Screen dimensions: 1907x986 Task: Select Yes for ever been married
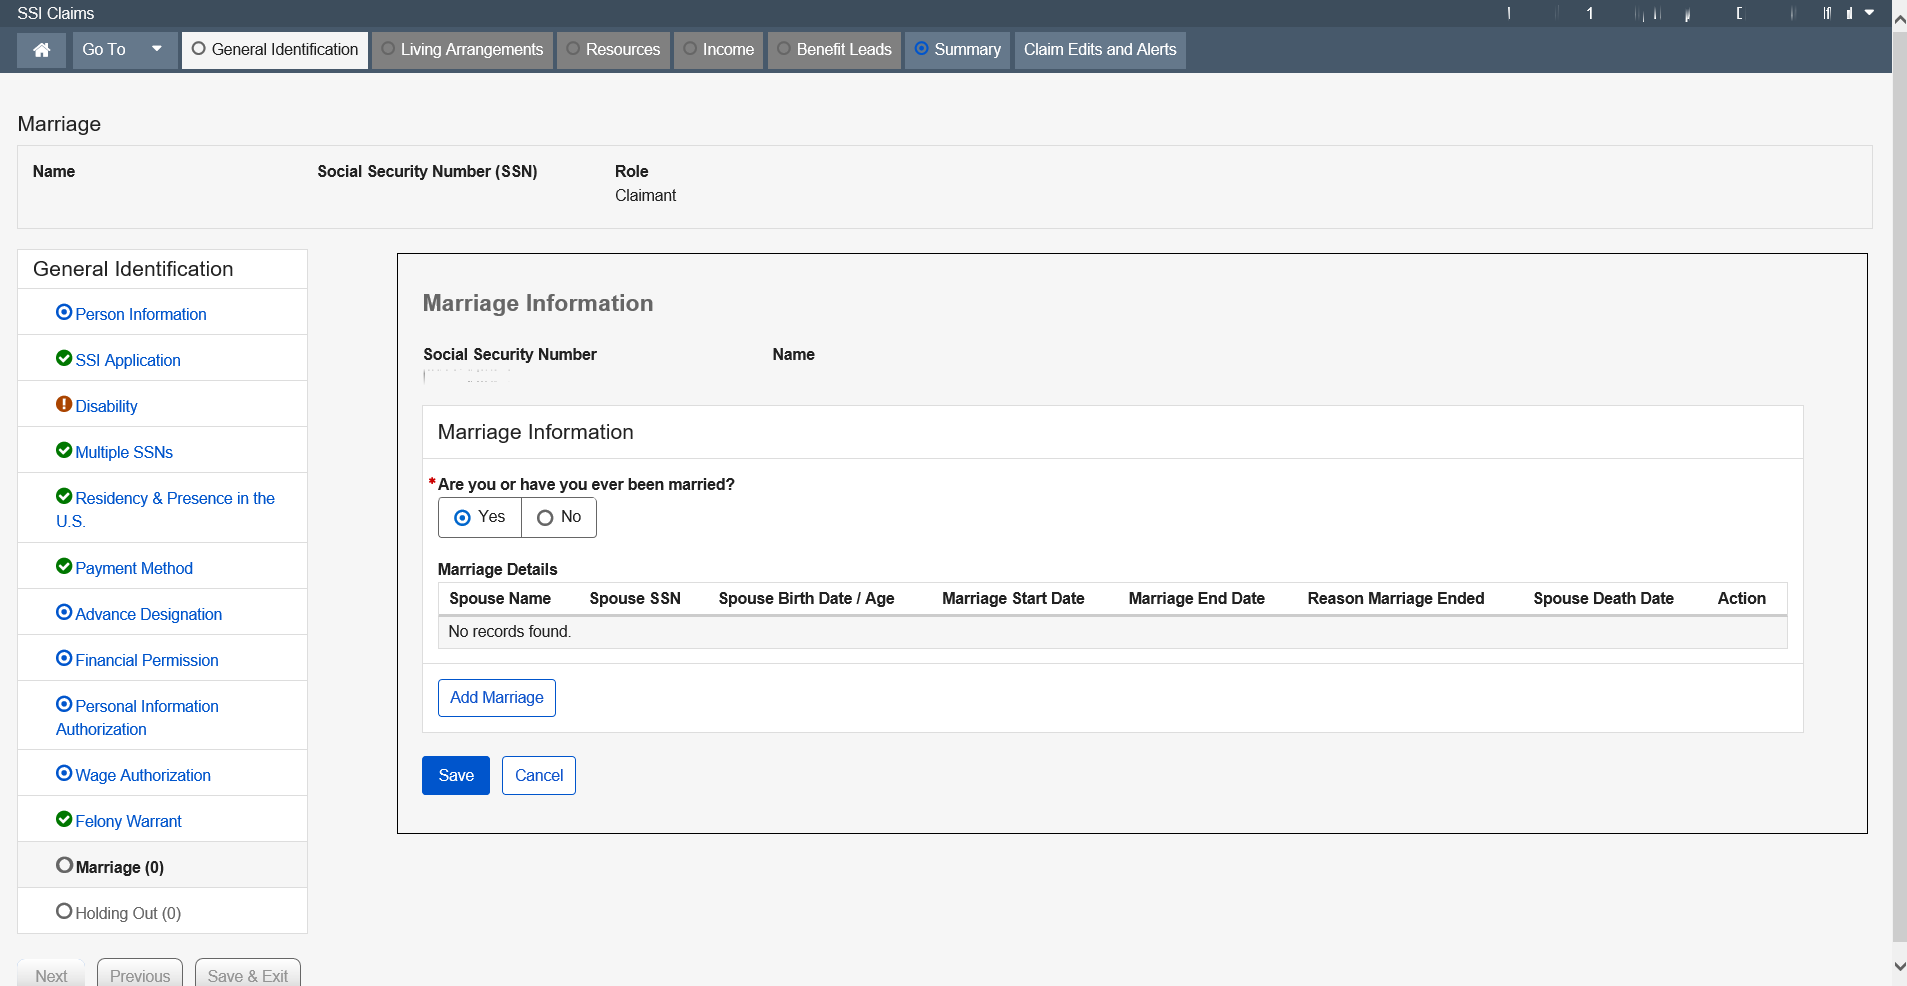(463, 518)
